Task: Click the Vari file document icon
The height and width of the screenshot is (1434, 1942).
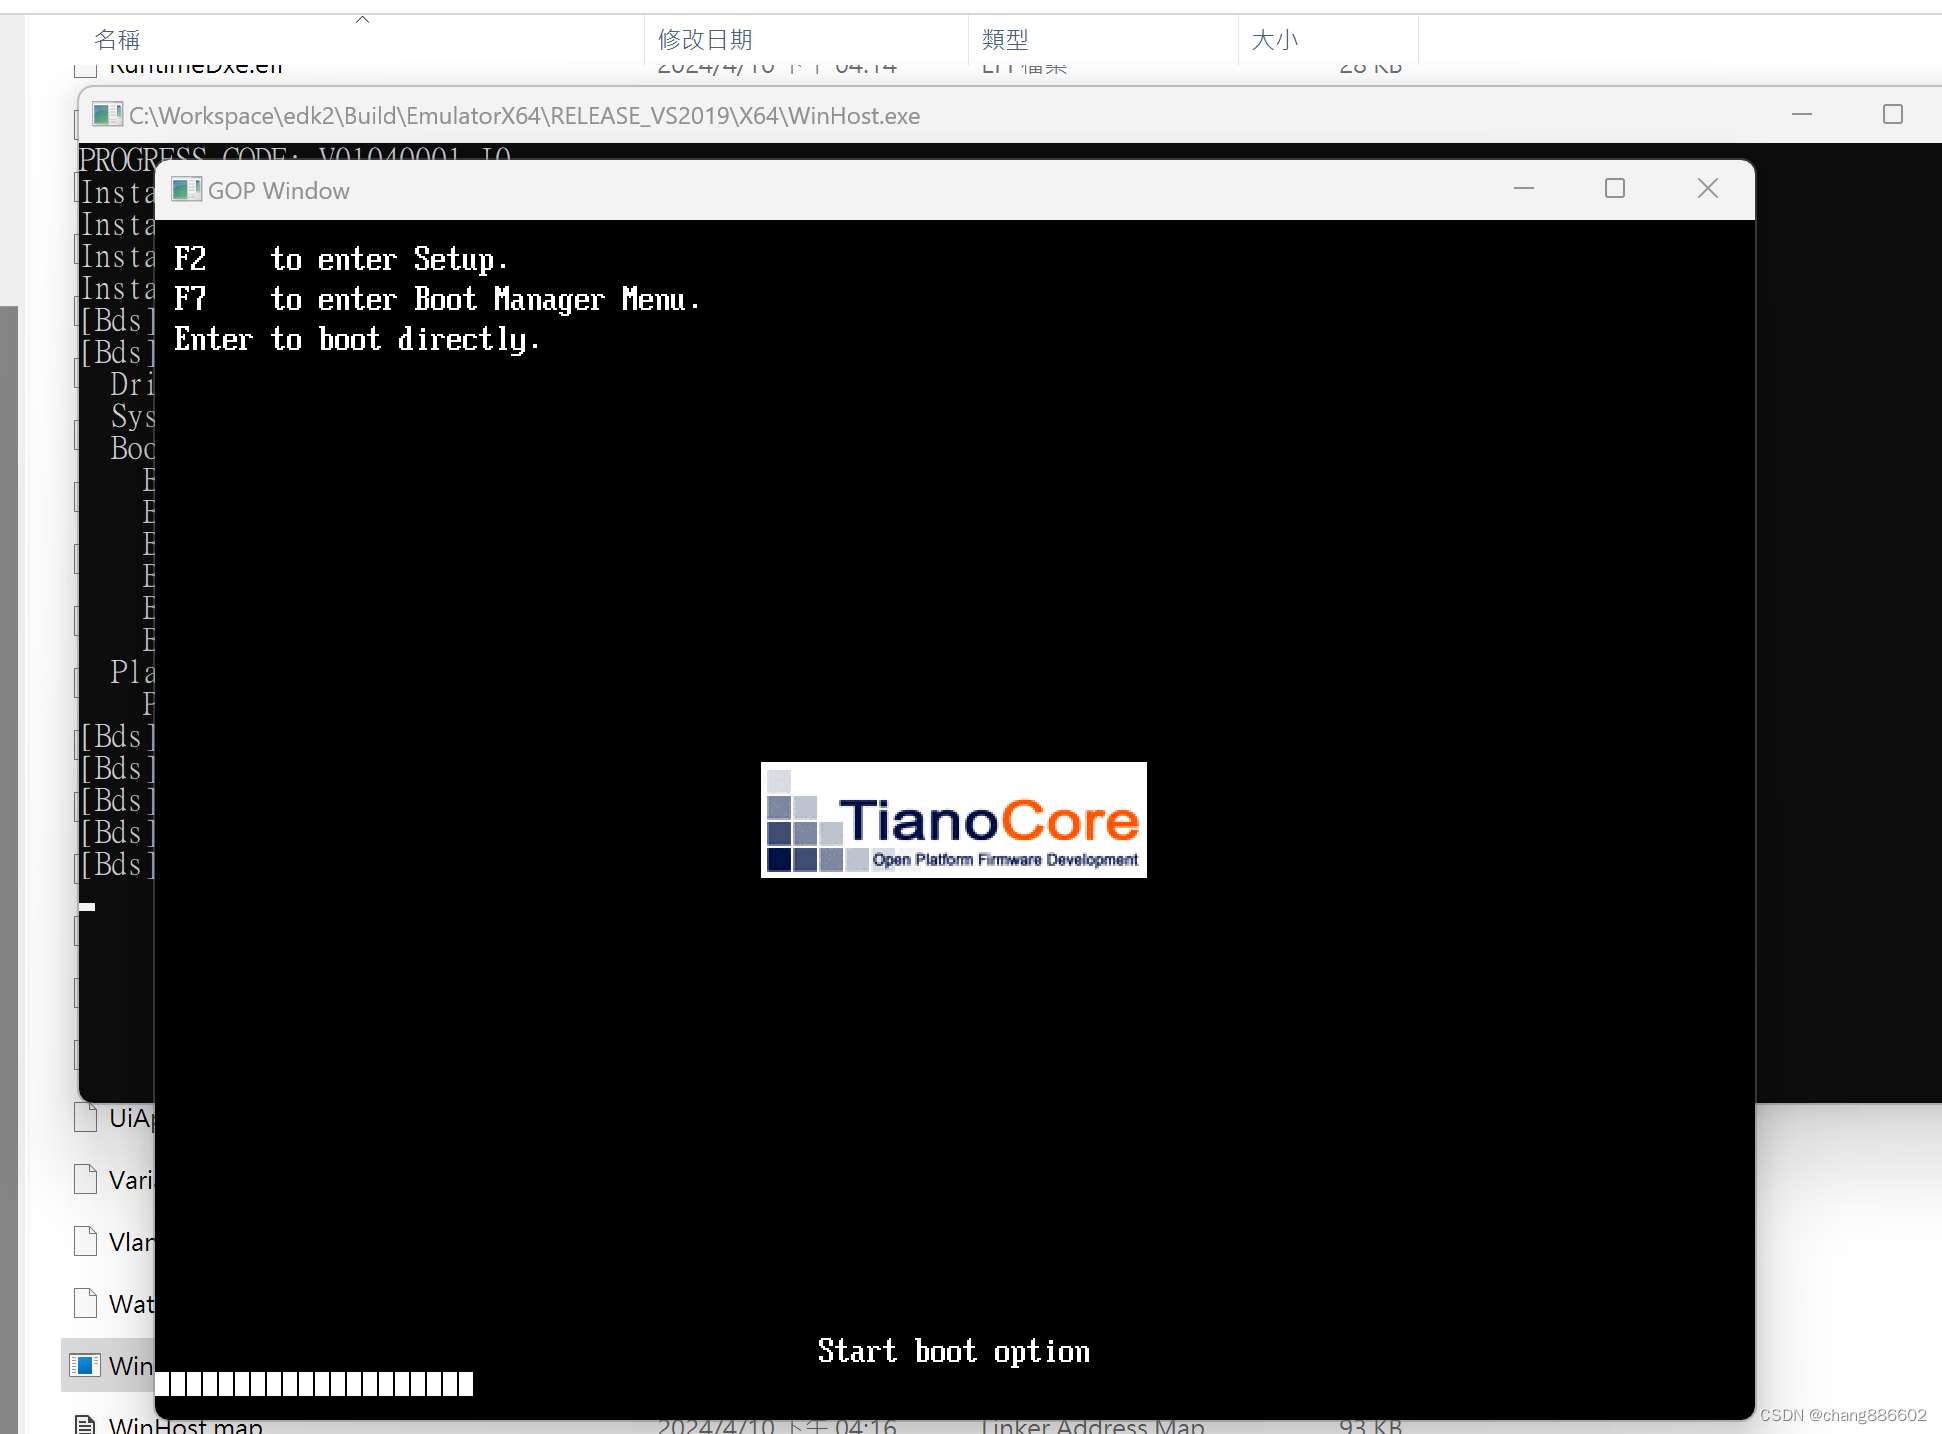Action: pyautogui.click(x=85, y=1179)
